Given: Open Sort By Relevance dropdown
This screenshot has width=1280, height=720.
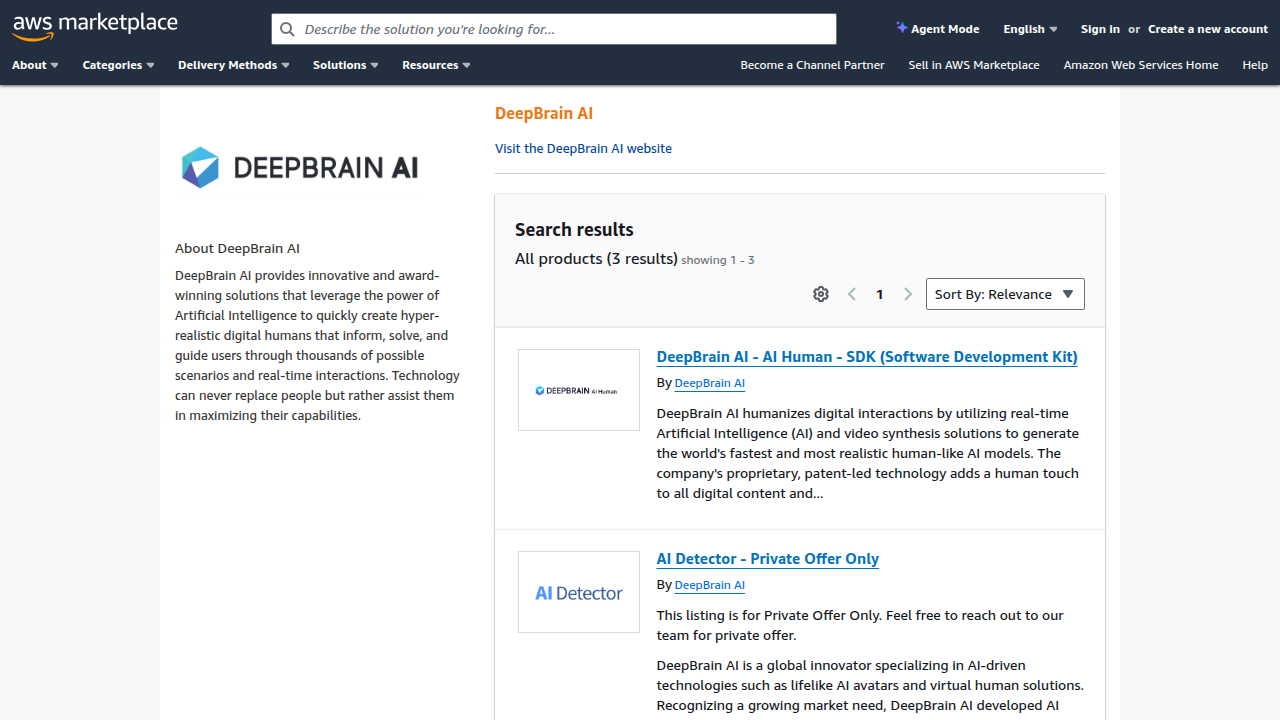Looking at the screenshot, I should [1005, 294].
